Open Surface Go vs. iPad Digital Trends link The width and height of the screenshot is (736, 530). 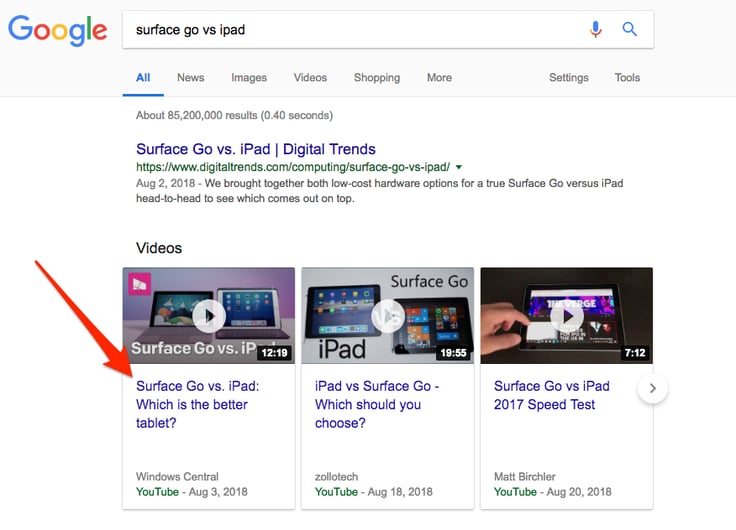point(256,149)
